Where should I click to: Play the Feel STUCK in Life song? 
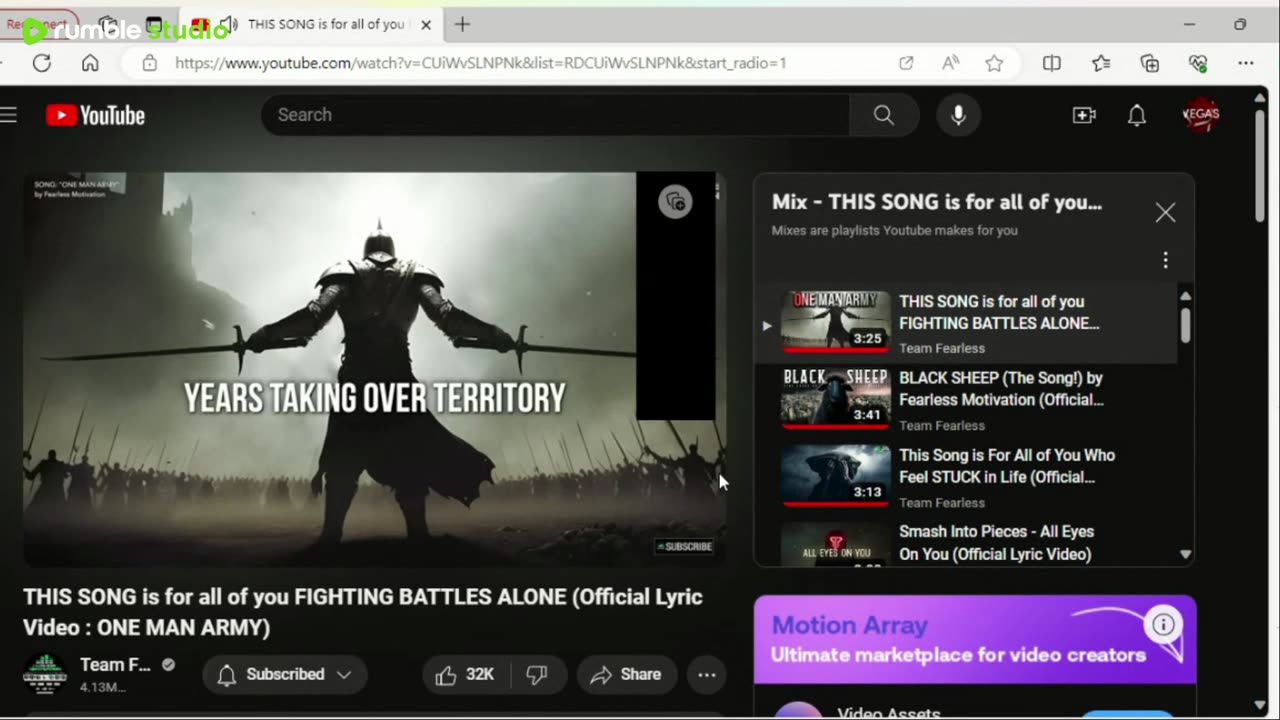(1007, 466)
